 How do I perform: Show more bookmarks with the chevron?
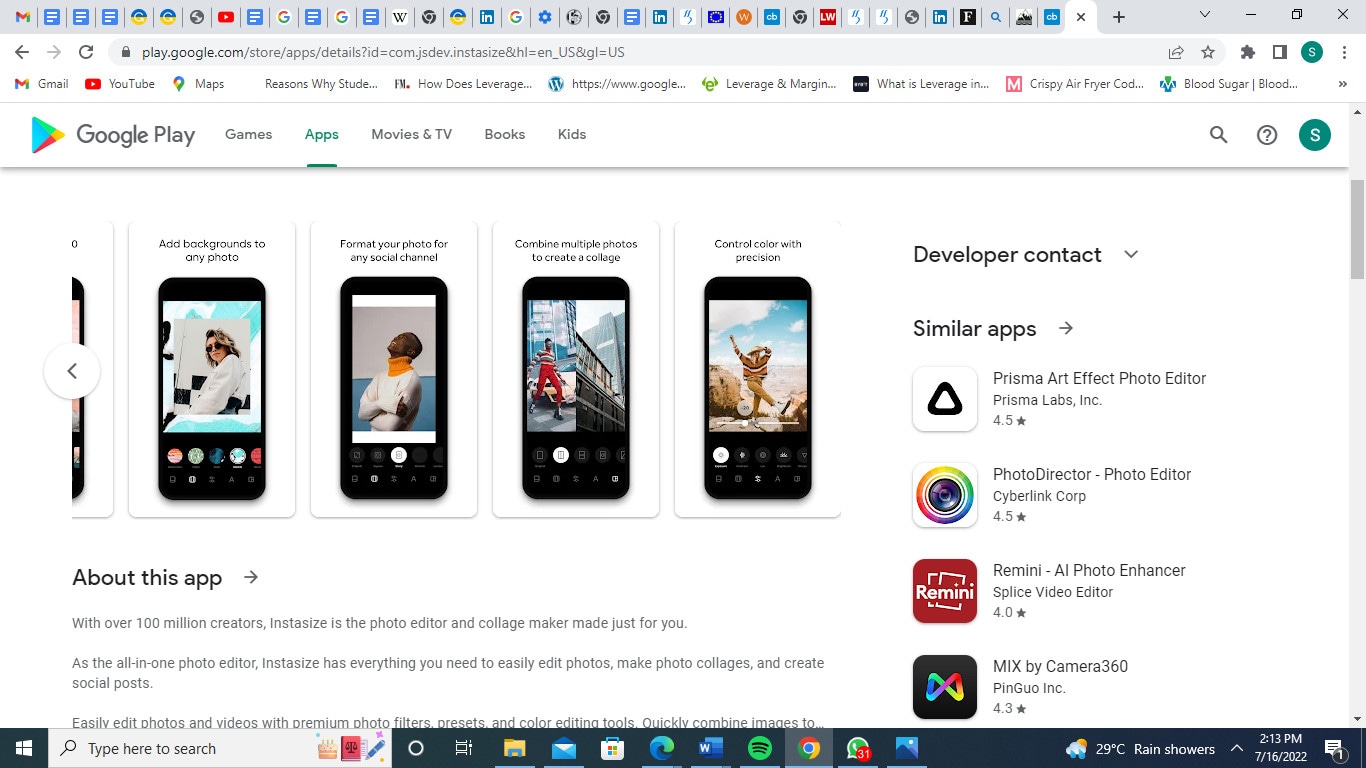pyautogui.click(x=1342, y=84)
